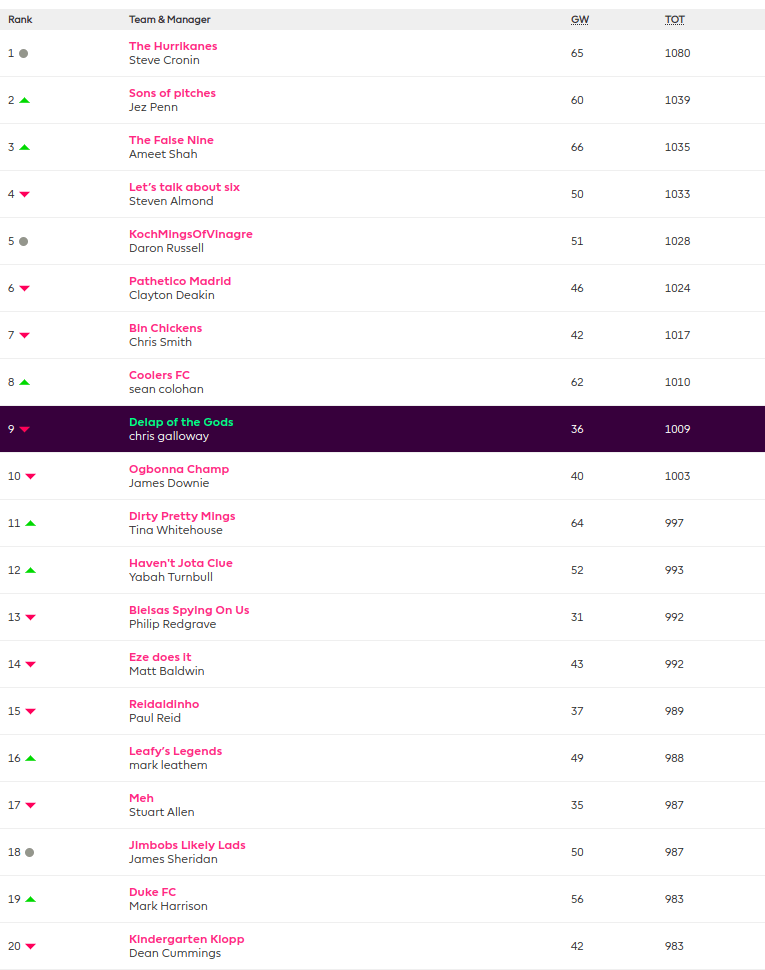Open the Kindergarten Klopp team link
The width and height of the screenshot is (765, 970).
point(186,939)
